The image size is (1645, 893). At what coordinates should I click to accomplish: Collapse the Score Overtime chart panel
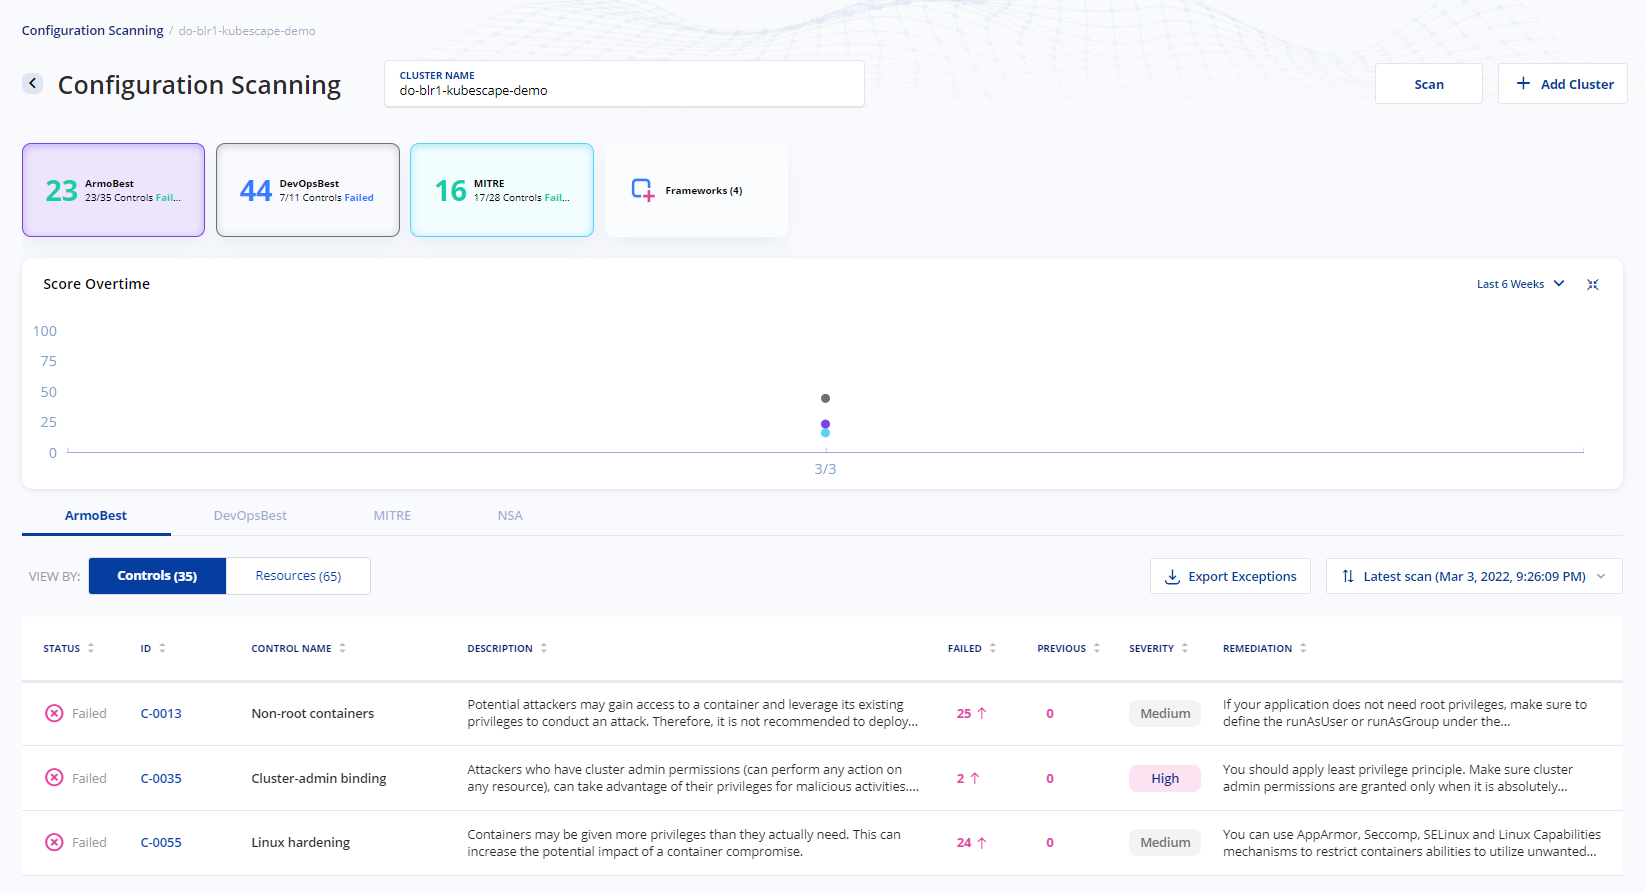1592,285
